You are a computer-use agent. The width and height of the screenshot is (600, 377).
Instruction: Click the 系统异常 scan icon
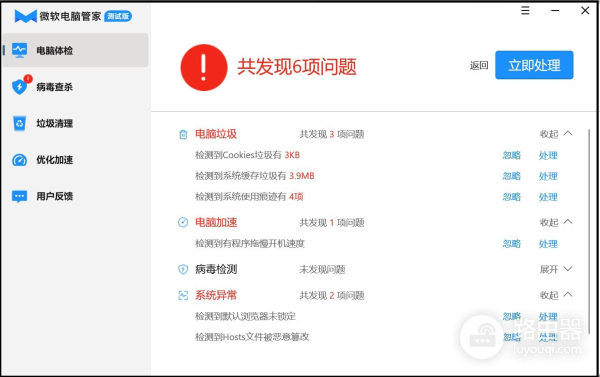(183, 295)
